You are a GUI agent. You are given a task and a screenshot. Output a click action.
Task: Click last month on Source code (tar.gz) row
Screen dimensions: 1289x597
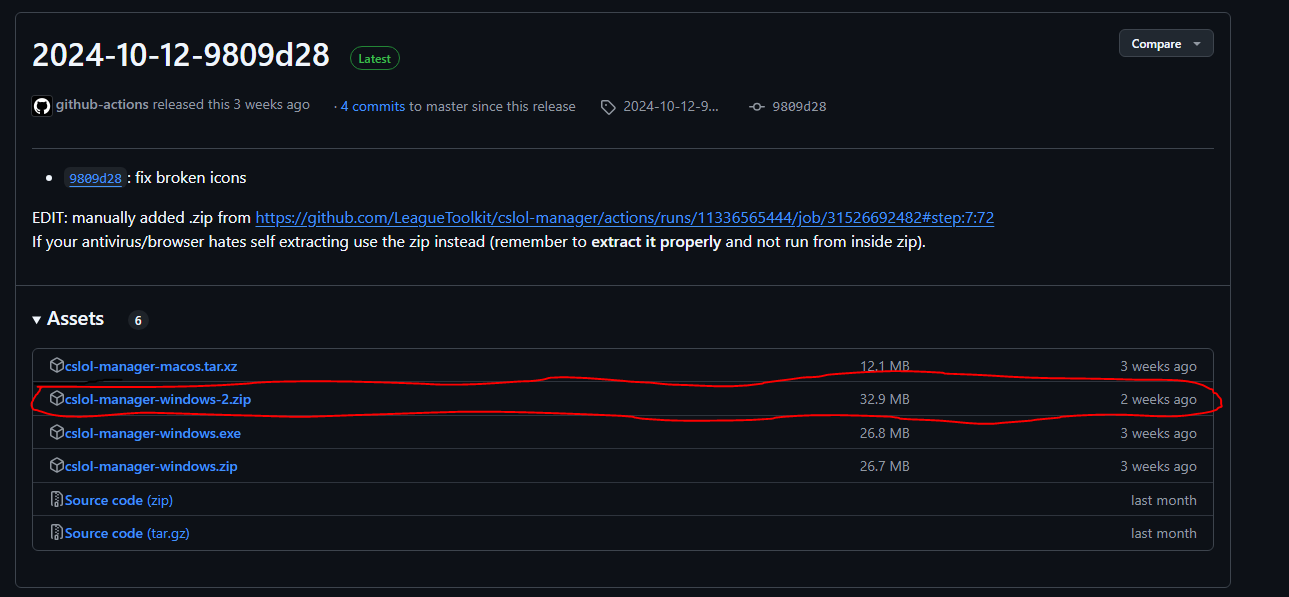[x=1164, y=533]
